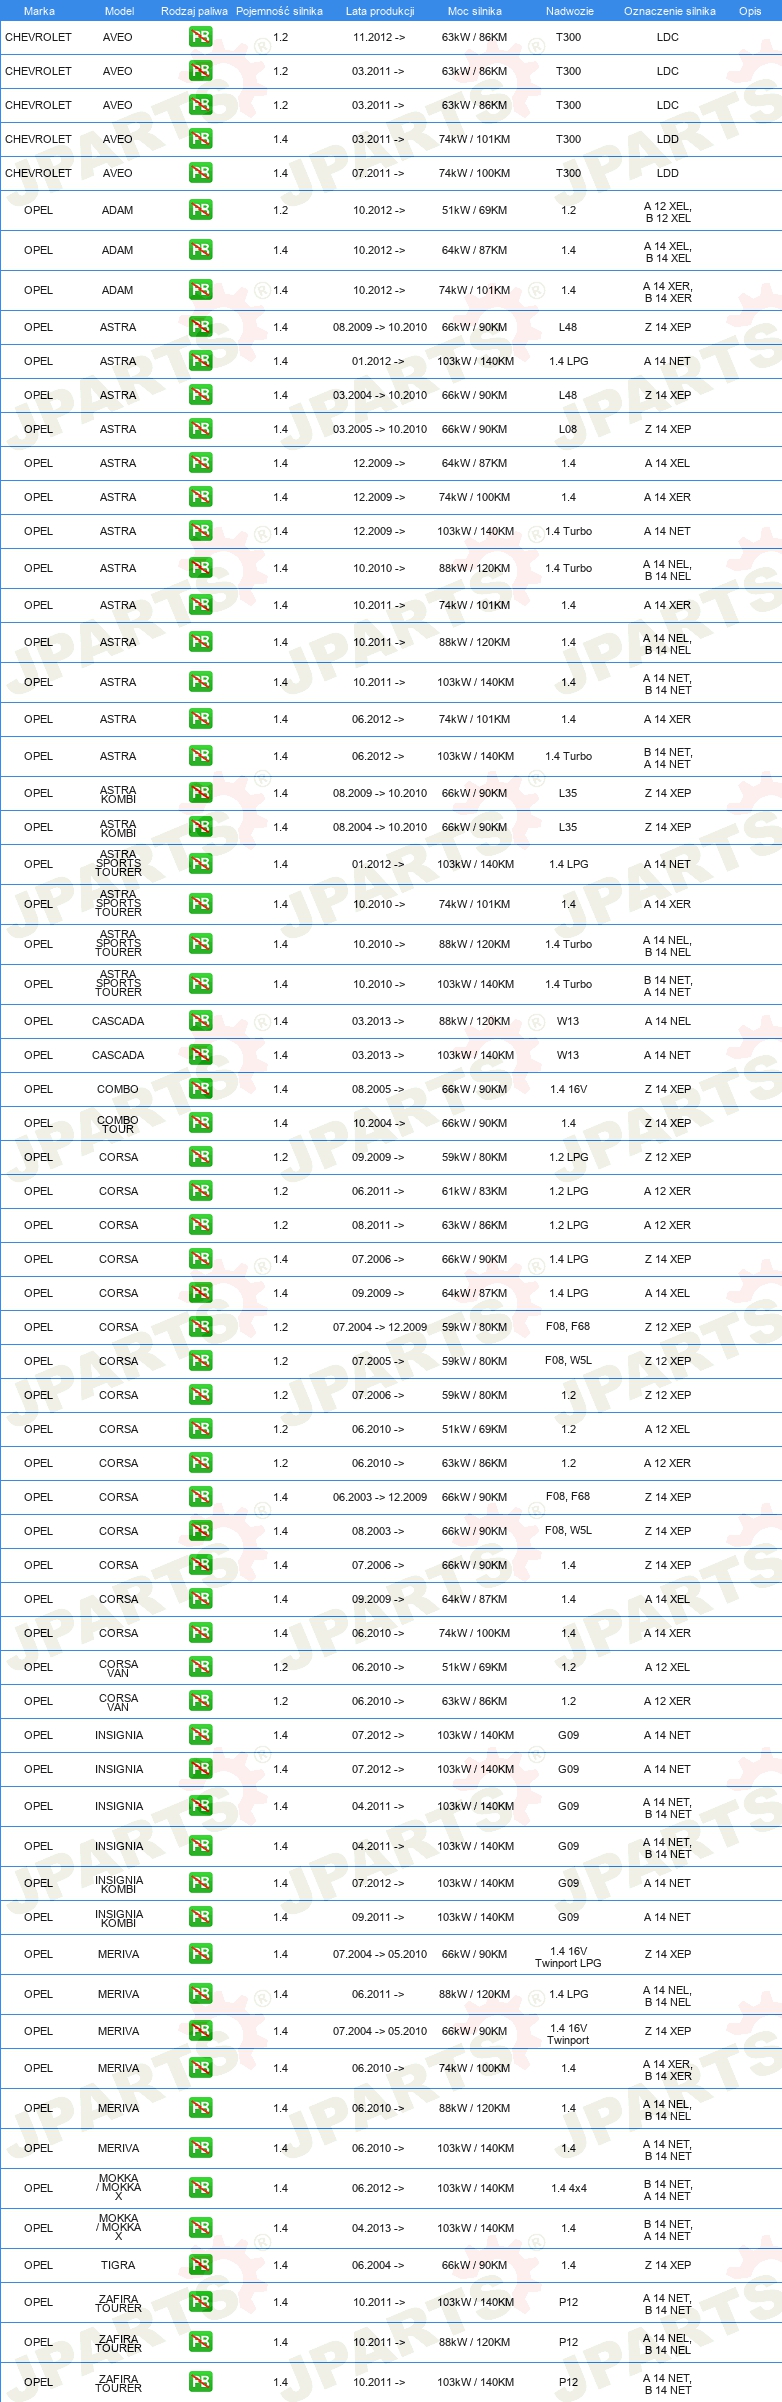Click the 04.2013 -> production date cell
The width and height of the screenshot is (782, 2402).
(x=378, y=2228)
